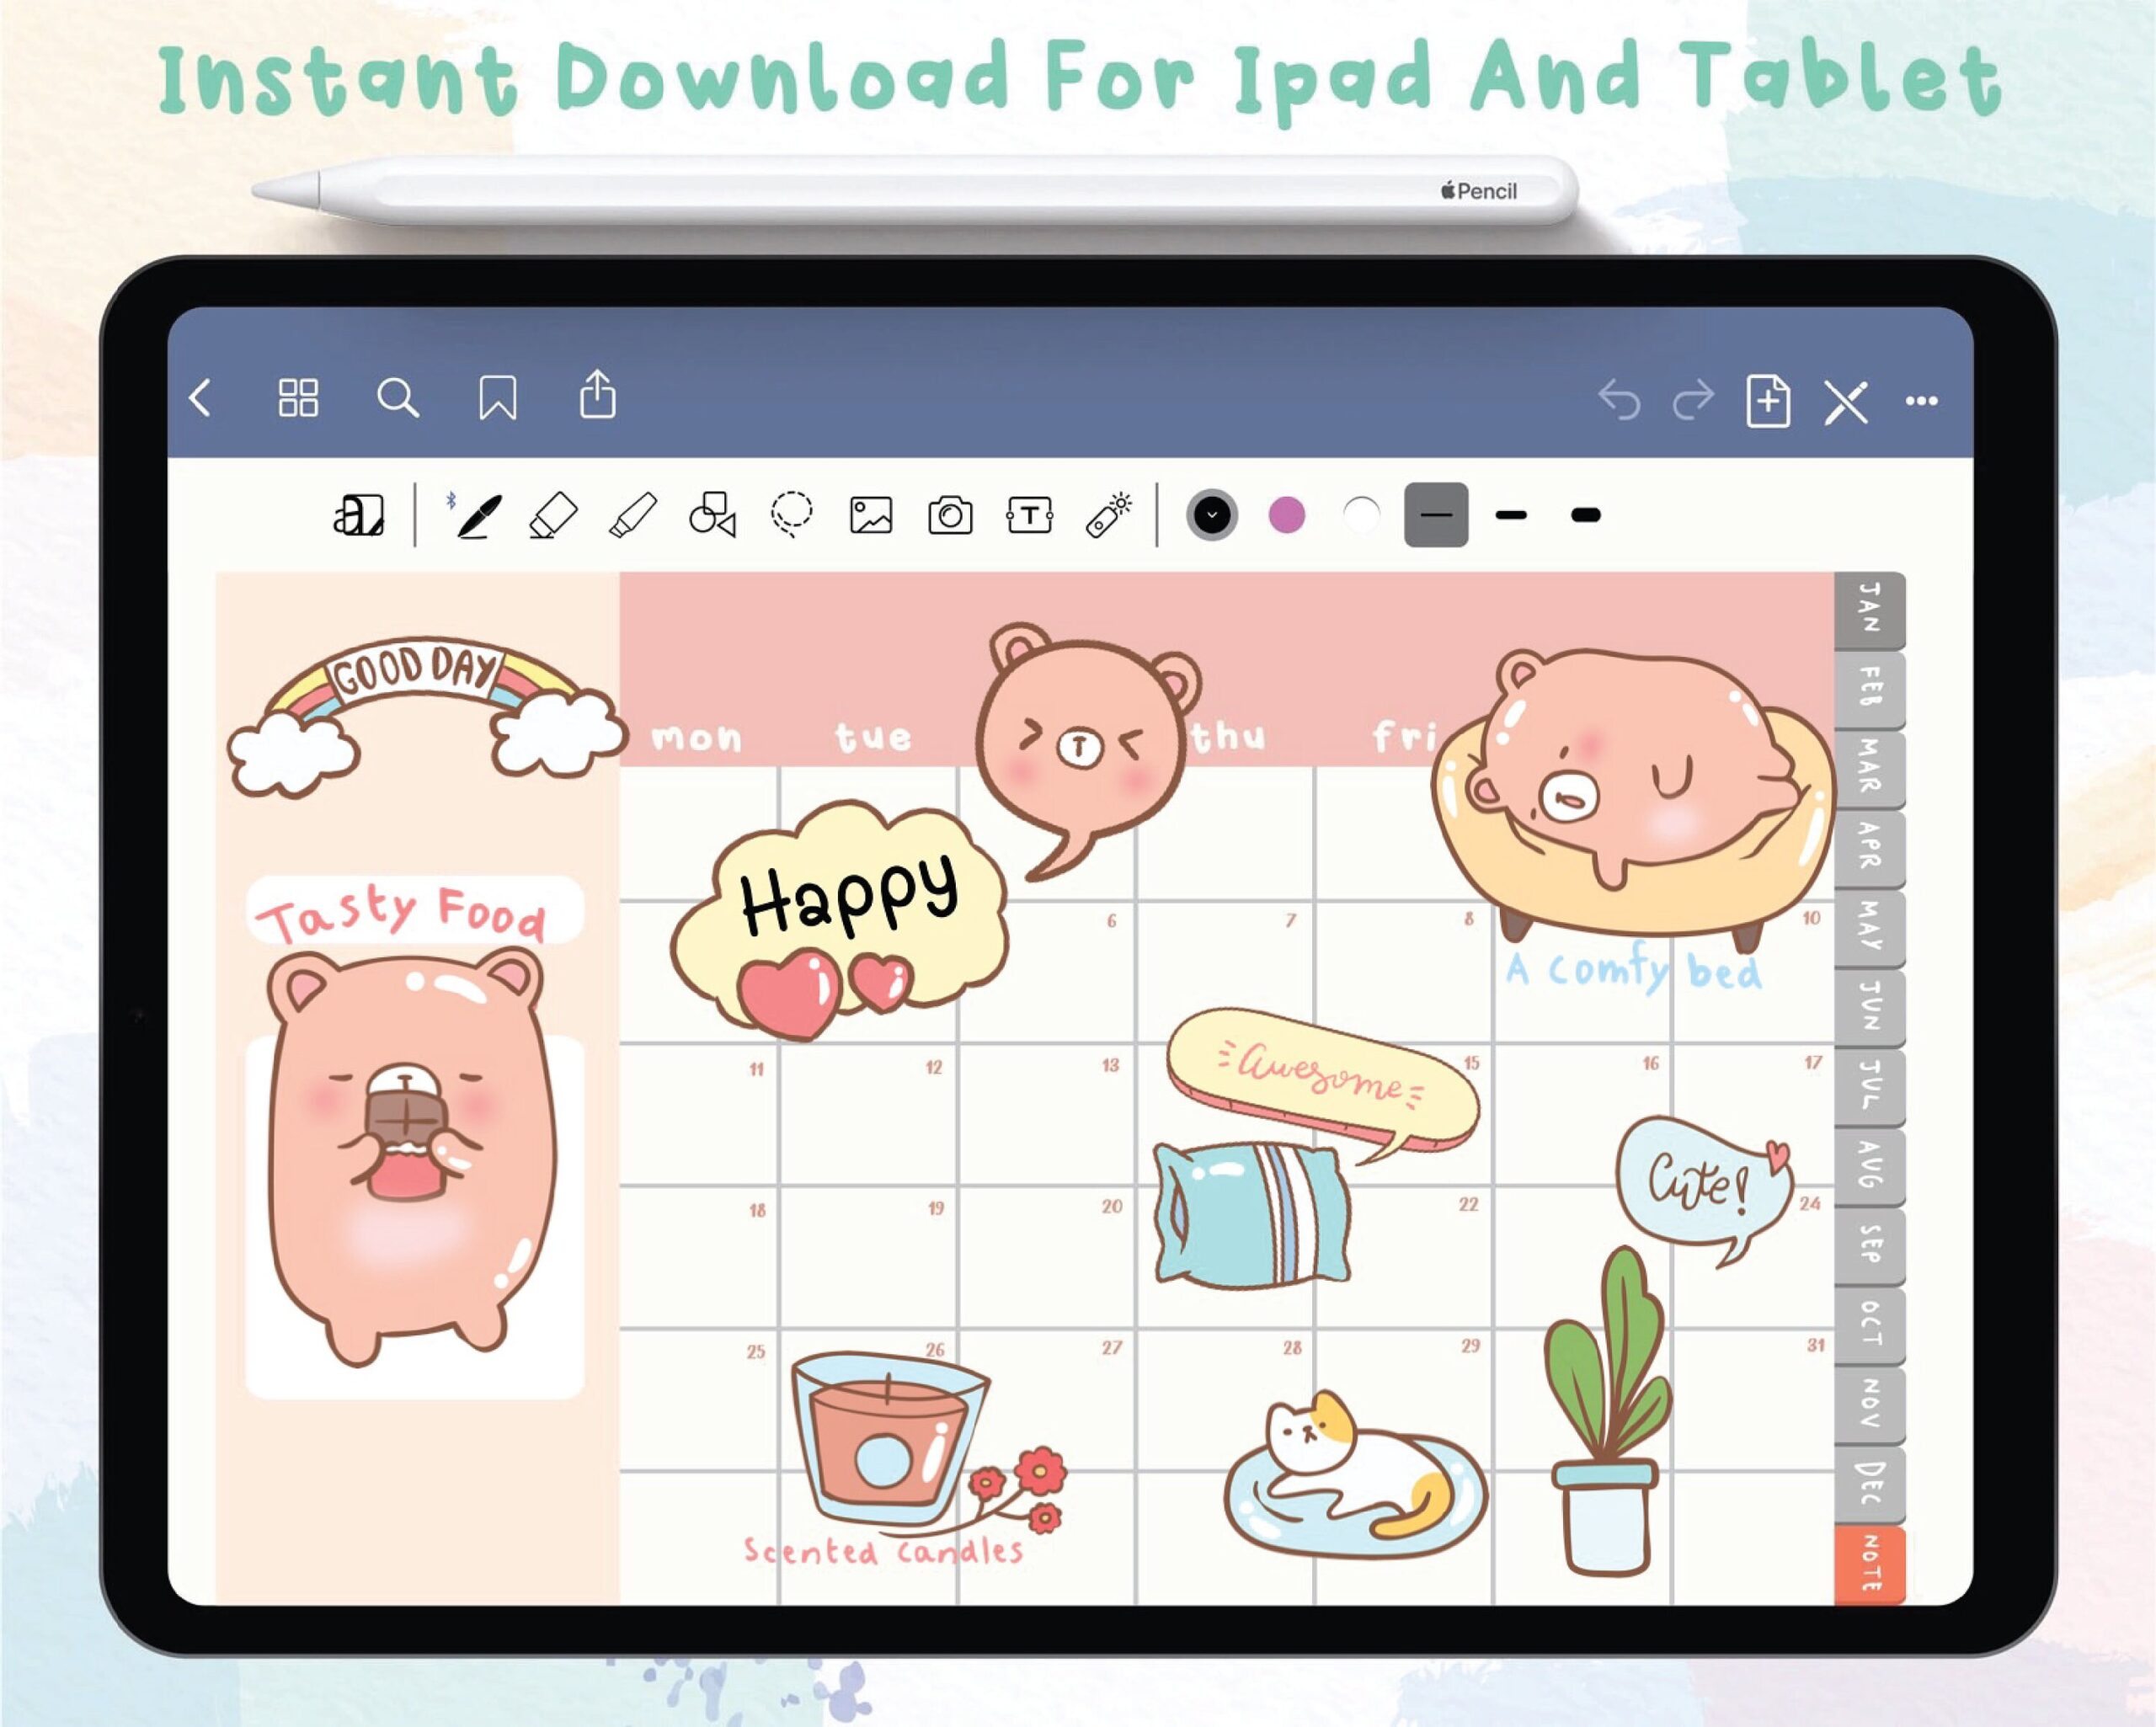Go to the OCT month tab

[x=1869, y=1326]
